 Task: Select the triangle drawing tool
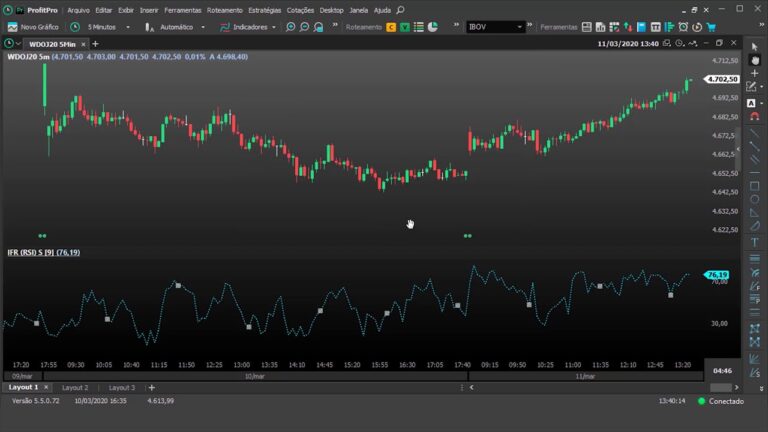[754, 213]
